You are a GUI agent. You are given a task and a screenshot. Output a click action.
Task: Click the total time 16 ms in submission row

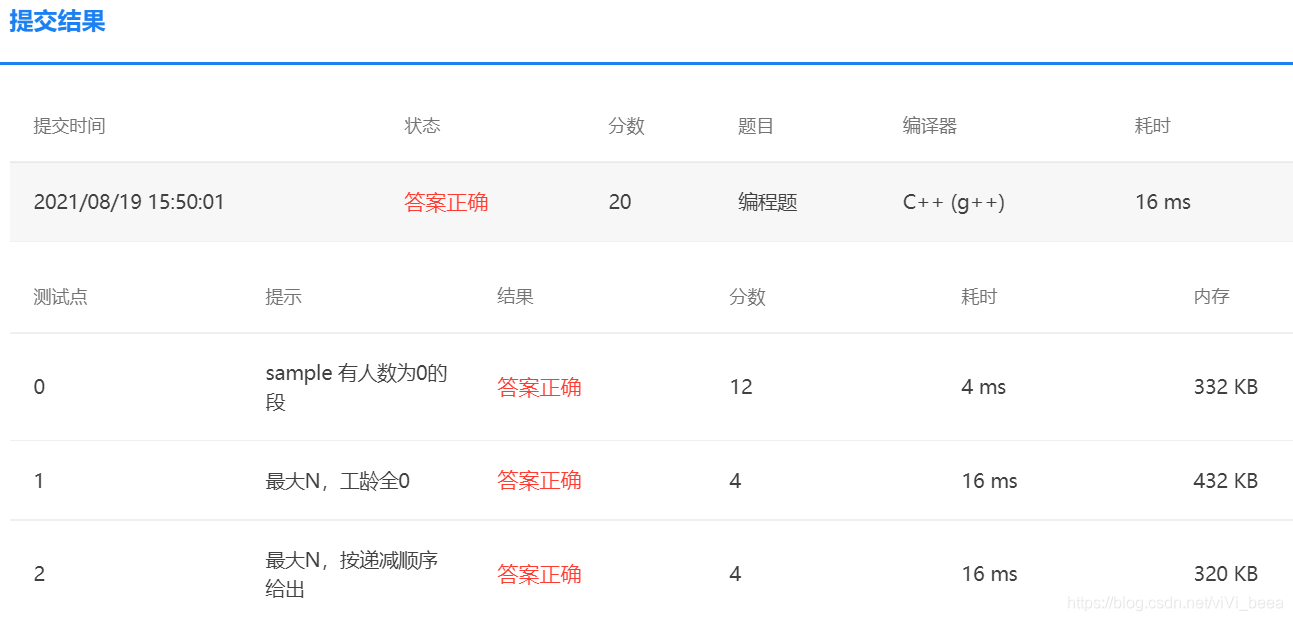1163,202
